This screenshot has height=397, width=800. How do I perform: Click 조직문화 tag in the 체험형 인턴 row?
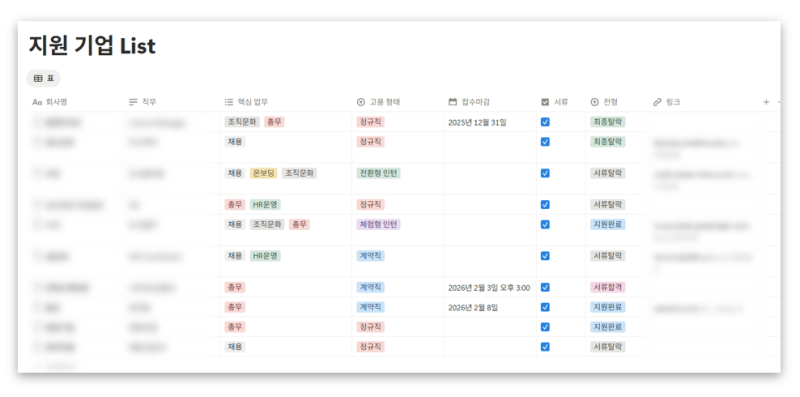click(x=267, y=225)
